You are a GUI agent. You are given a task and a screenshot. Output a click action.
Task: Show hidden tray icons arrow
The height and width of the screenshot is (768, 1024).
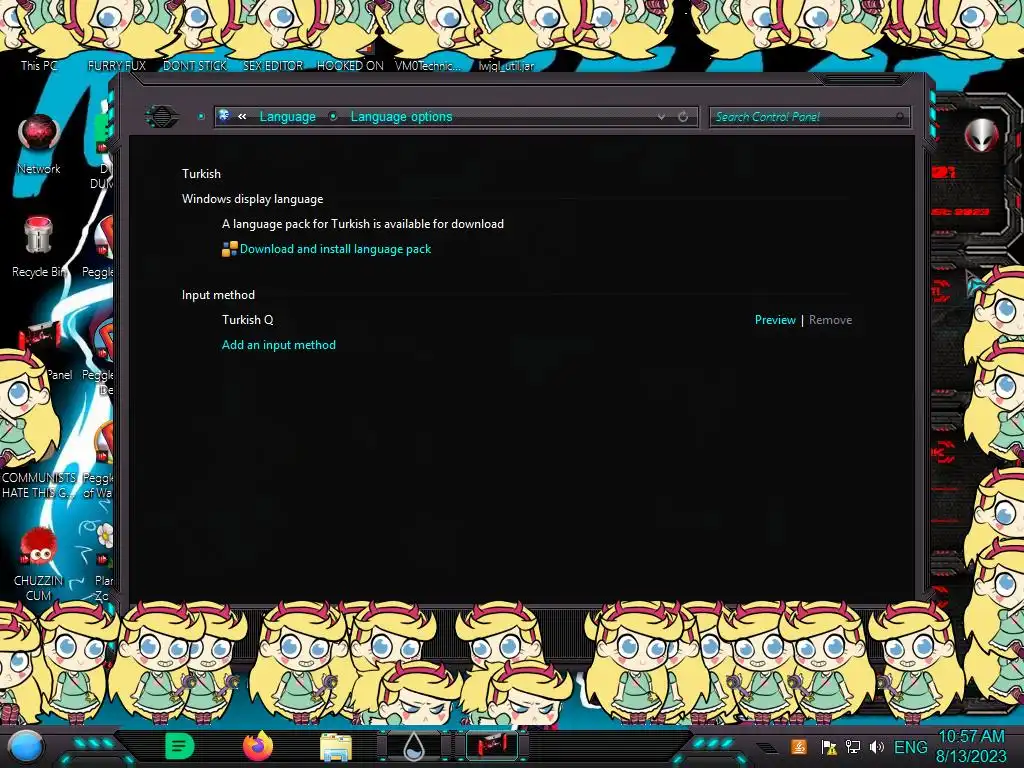(767, 748)
